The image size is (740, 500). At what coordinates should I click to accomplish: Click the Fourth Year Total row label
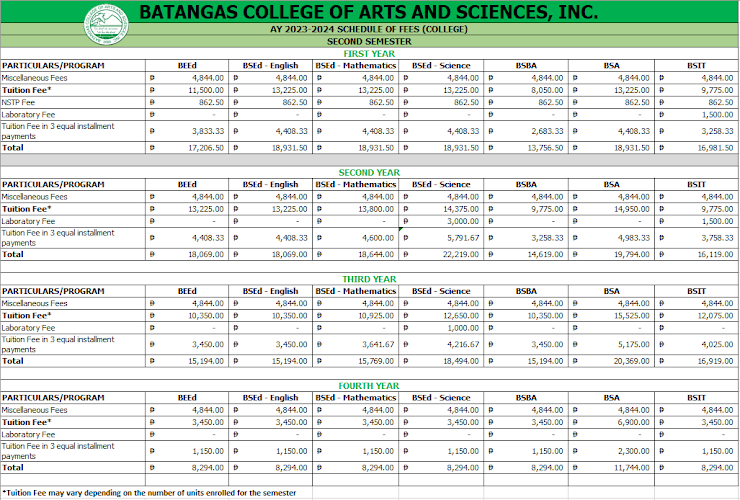13,468
